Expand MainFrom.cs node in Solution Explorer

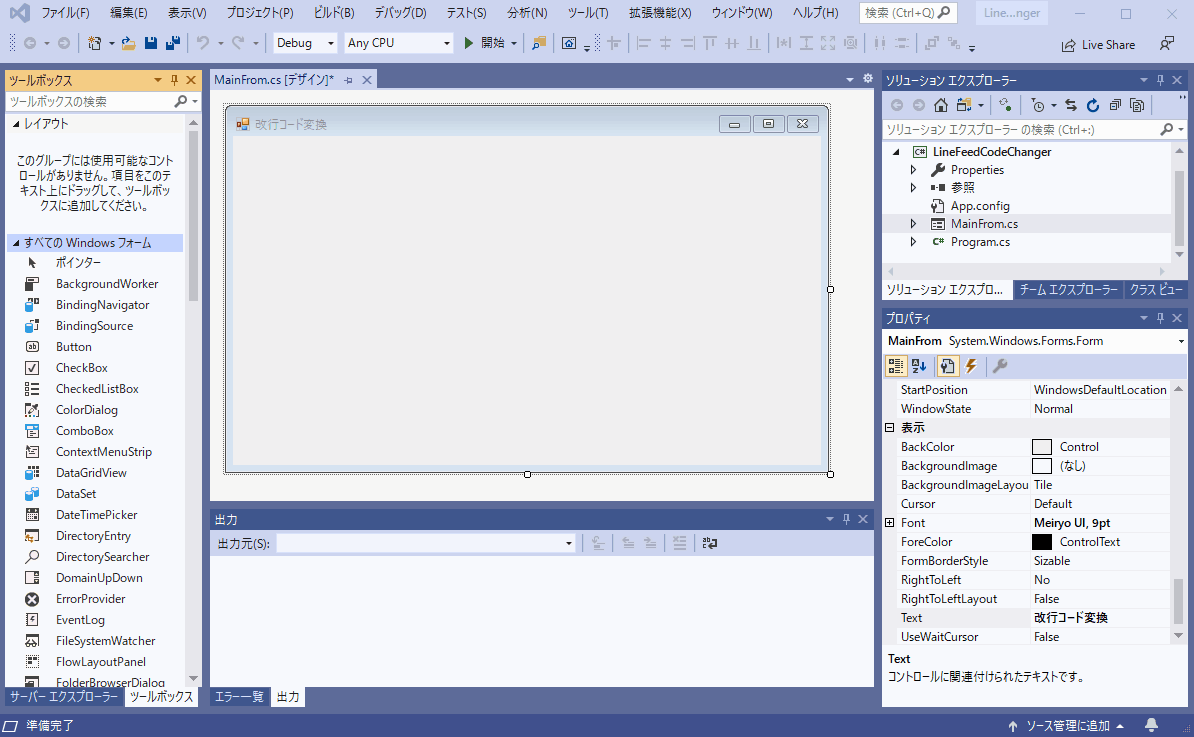coord(914,224)
